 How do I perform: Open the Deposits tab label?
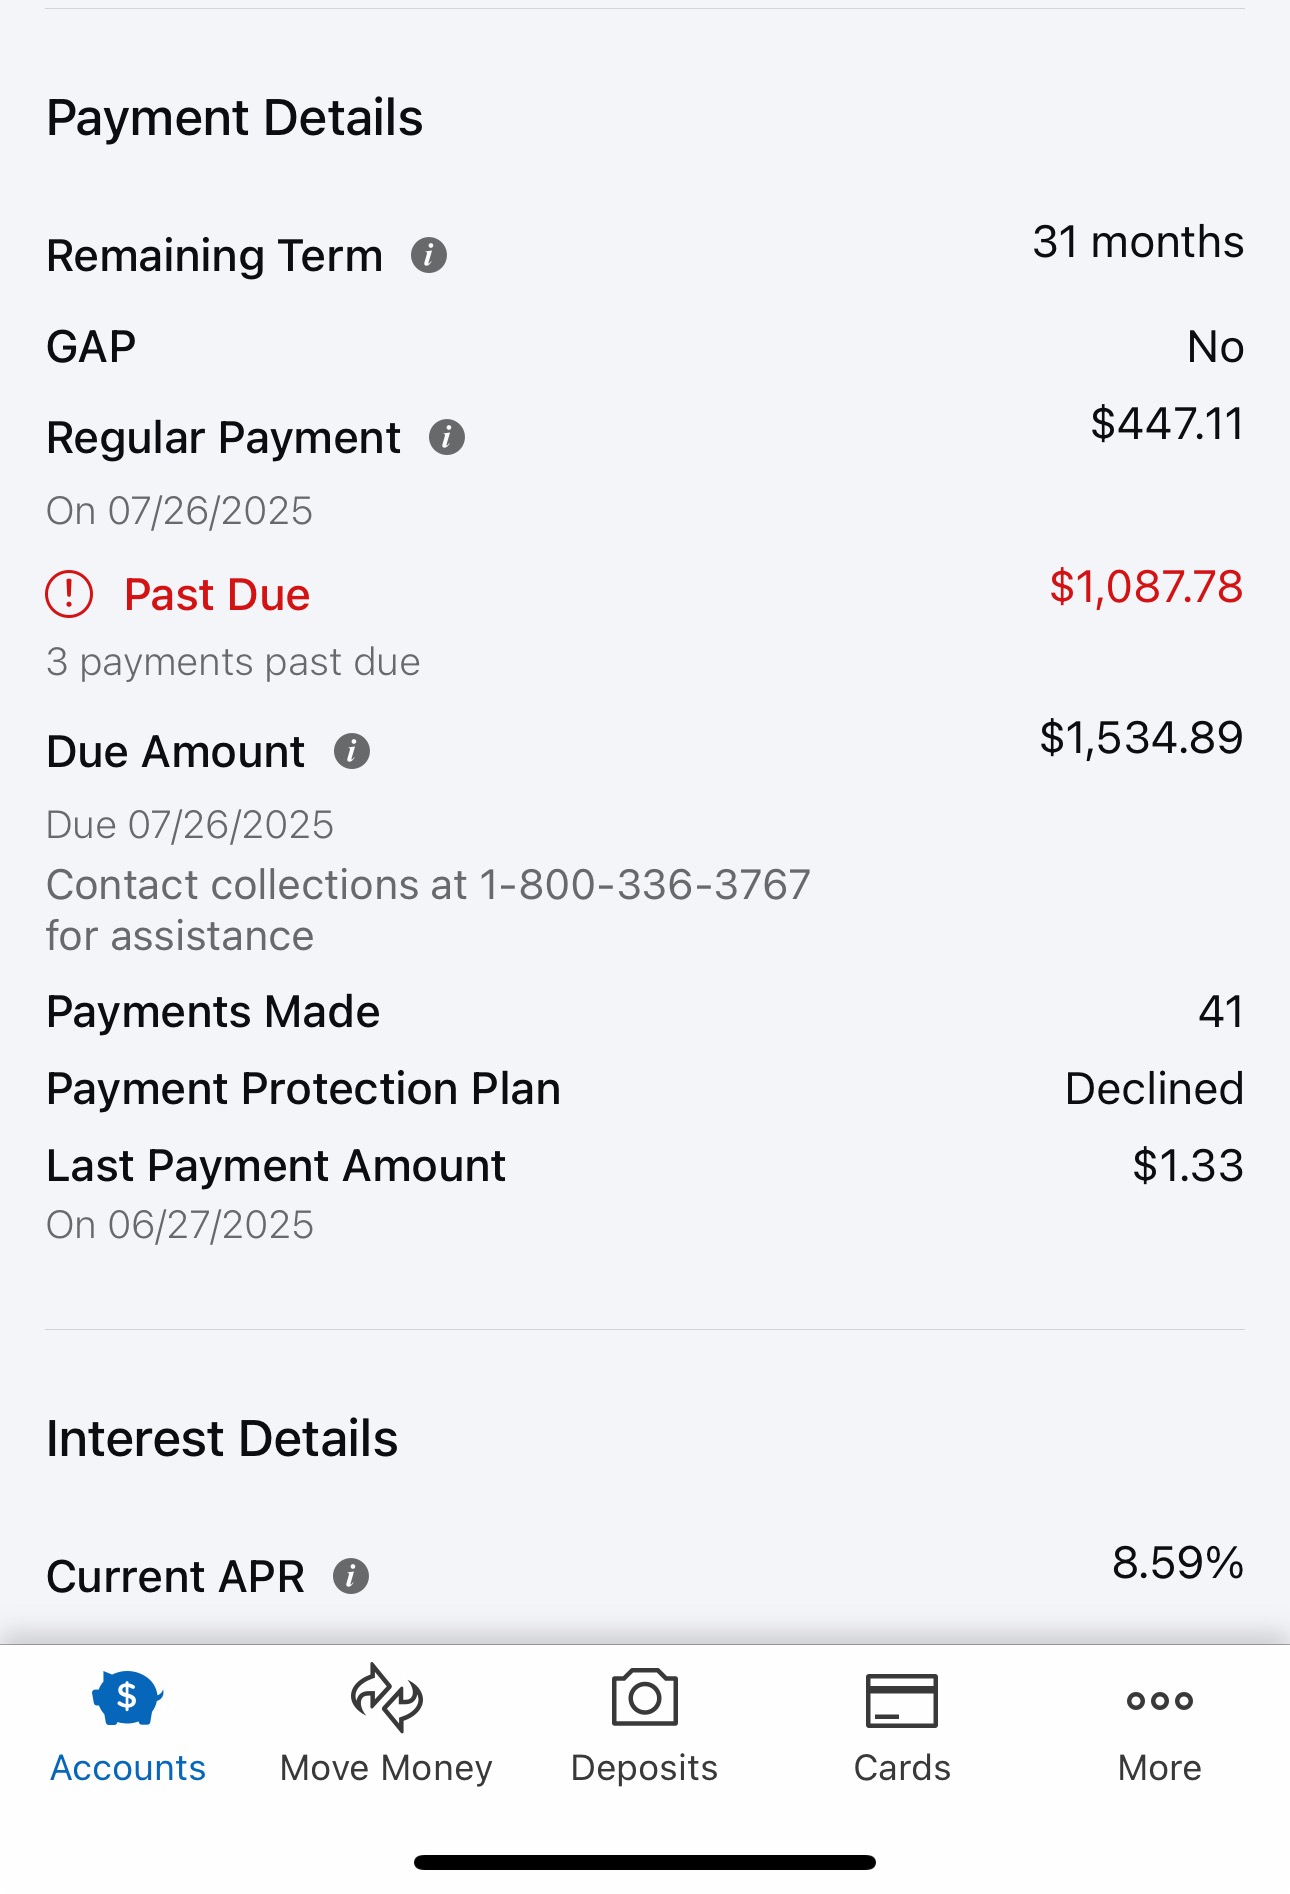point(644,1768)
